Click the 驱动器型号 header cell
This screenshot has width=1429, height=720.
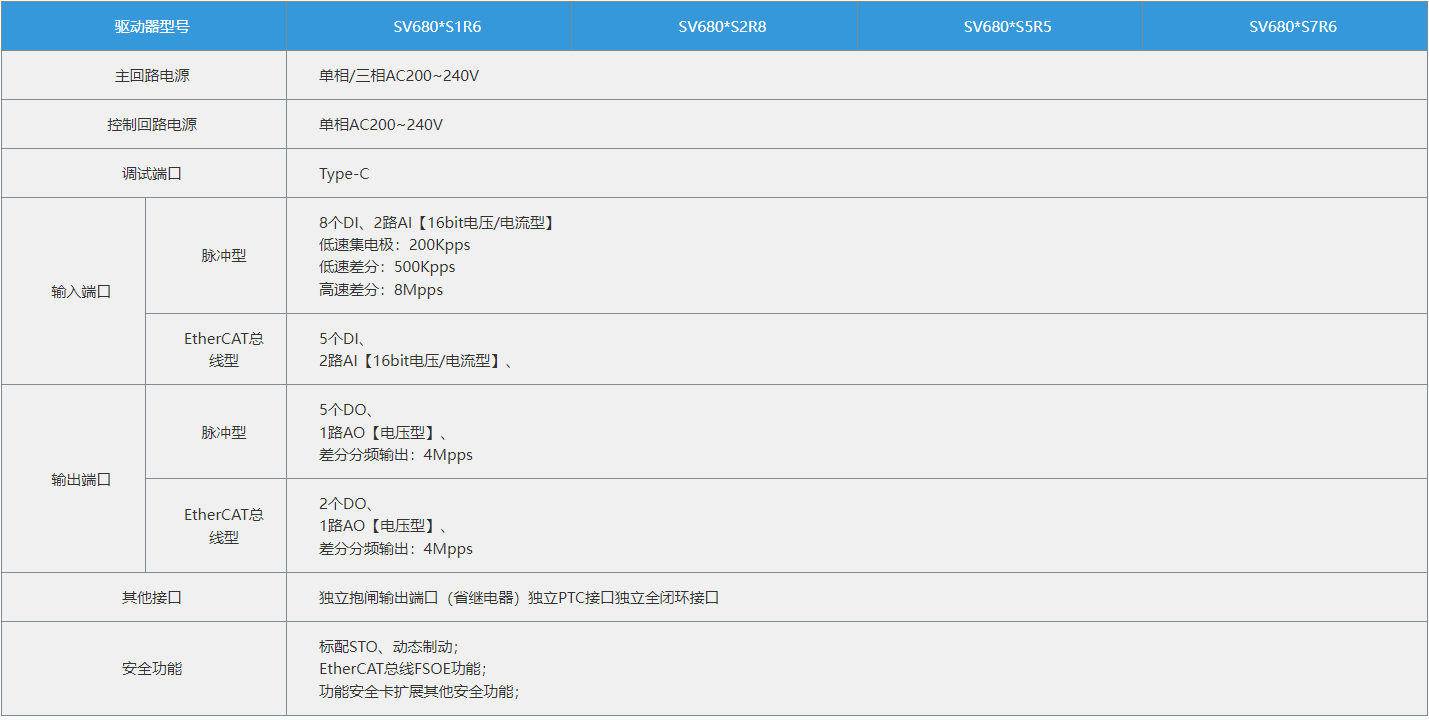click(144, 26)
